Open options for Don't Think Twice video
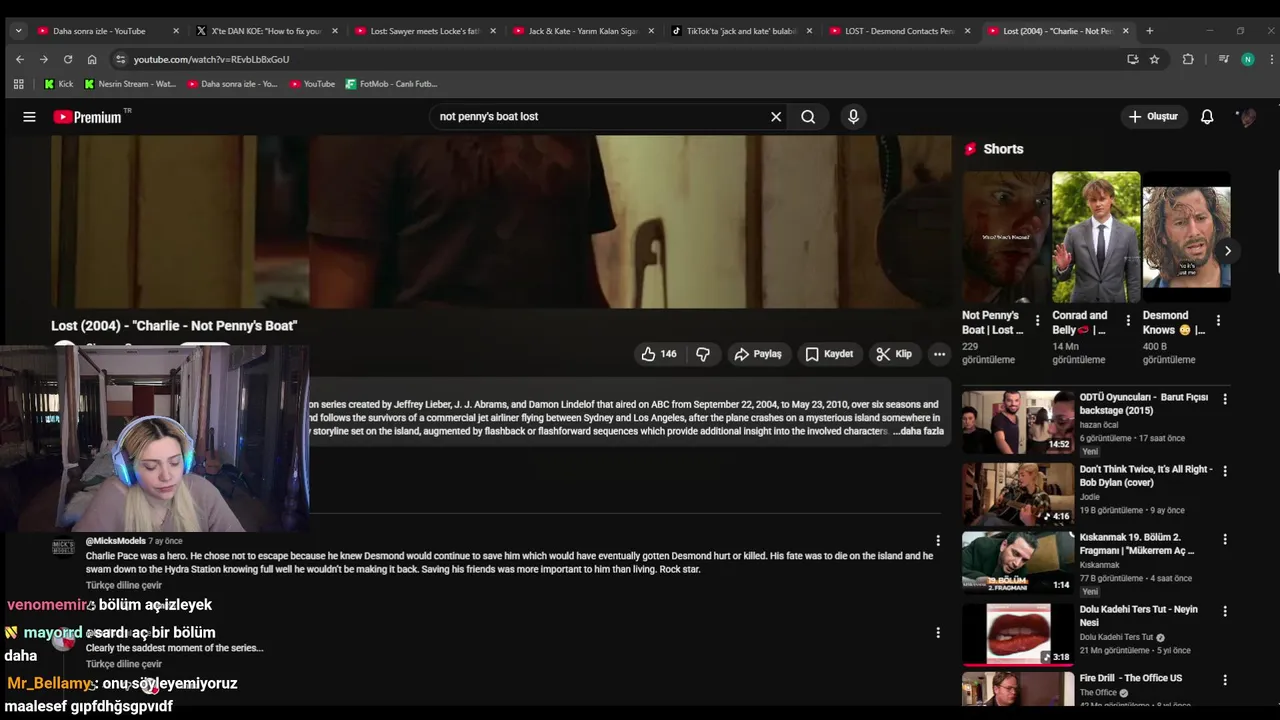The height and width of the screenshot is (720, 1280). point(1225,471)
